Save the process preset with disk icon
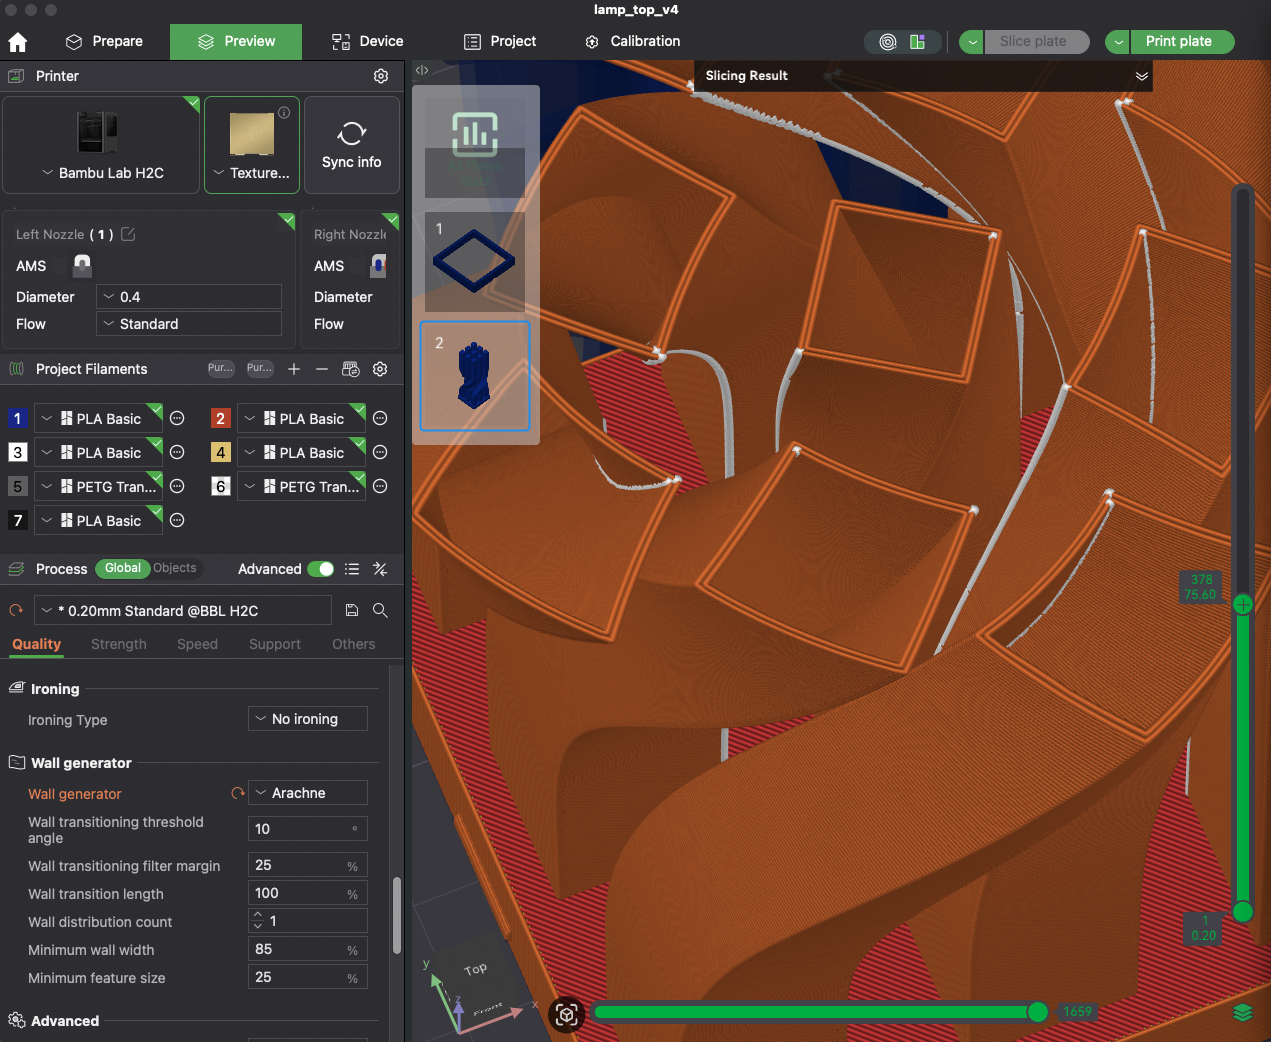 click(353, 610)
